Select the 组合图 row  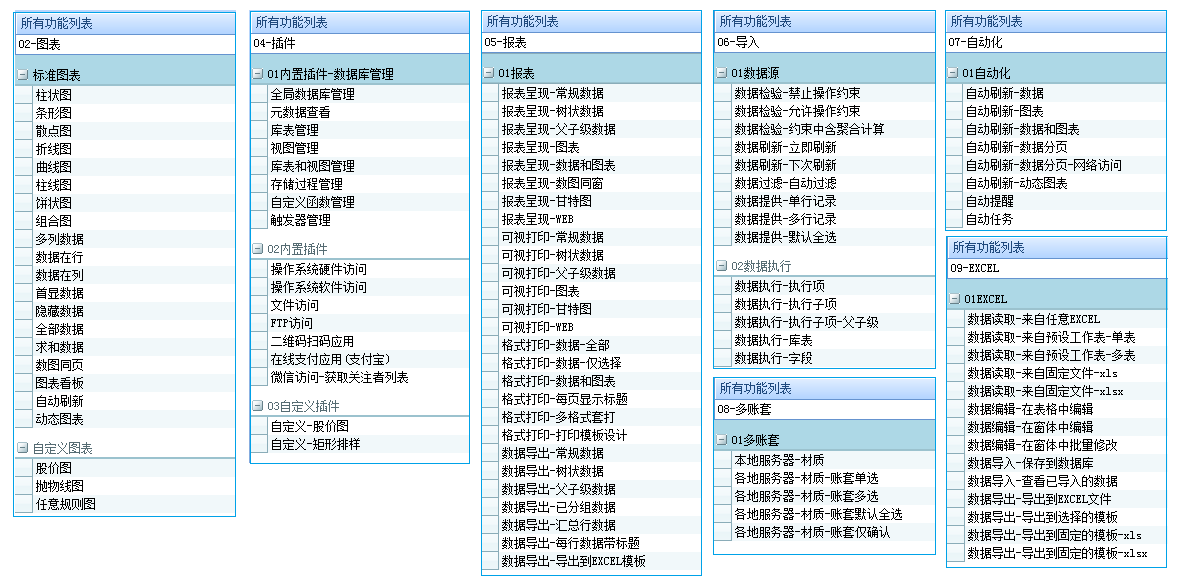125,221
